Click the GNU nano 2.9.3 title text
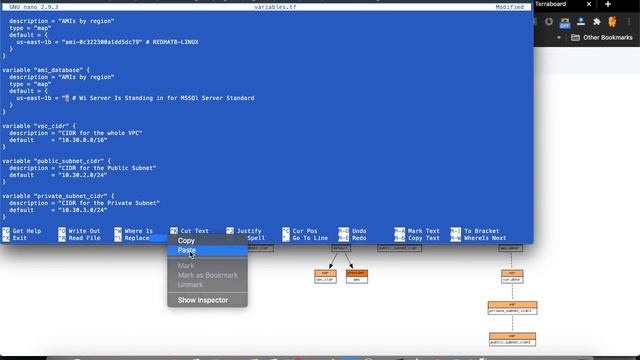This screenshot has width=640, height=360. (x=33, y=7)
